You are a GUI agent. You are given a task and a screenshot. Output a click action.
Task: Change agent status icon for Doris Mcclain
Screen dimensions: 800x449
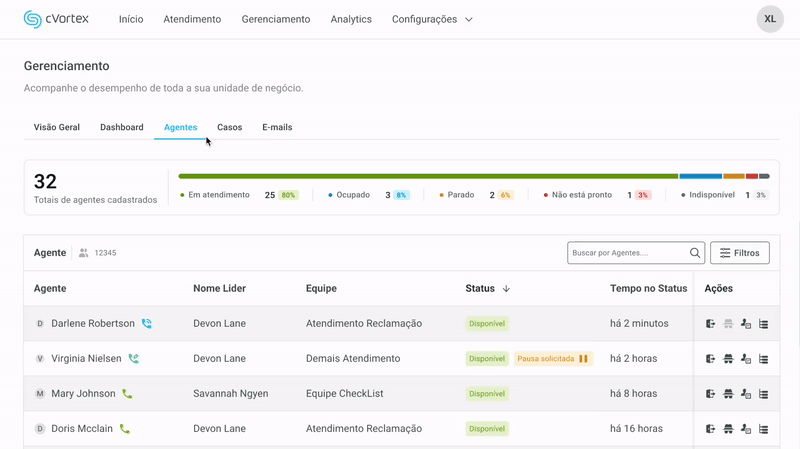point(746,429)
